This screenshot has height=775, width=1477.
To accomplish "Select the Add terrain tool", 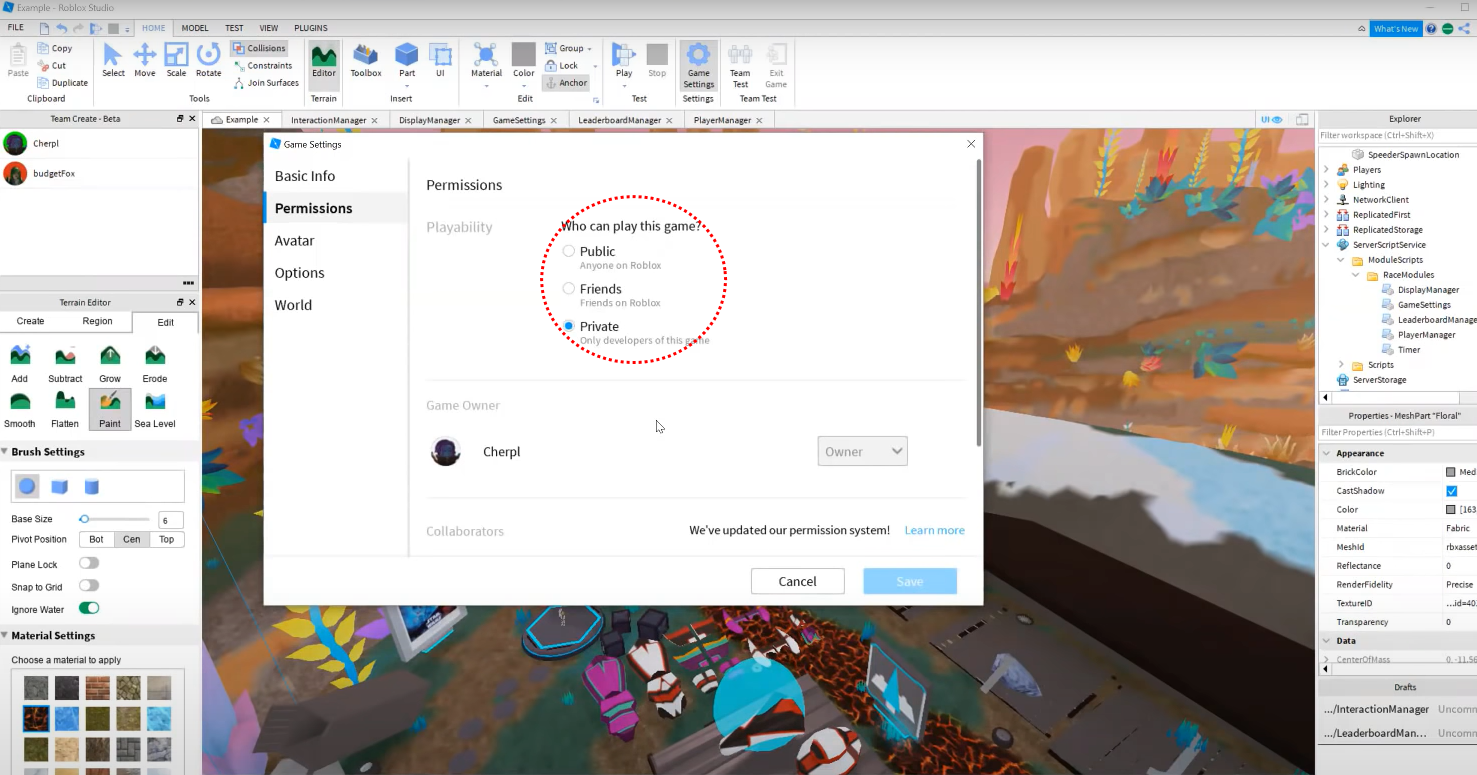I will (20, 364).
